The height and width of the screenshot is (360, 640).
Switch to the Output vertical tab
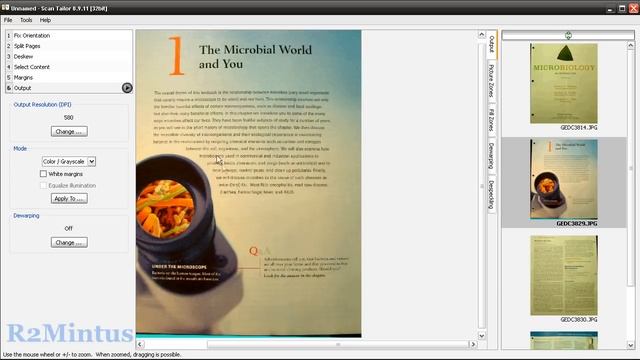click(492, 44)
